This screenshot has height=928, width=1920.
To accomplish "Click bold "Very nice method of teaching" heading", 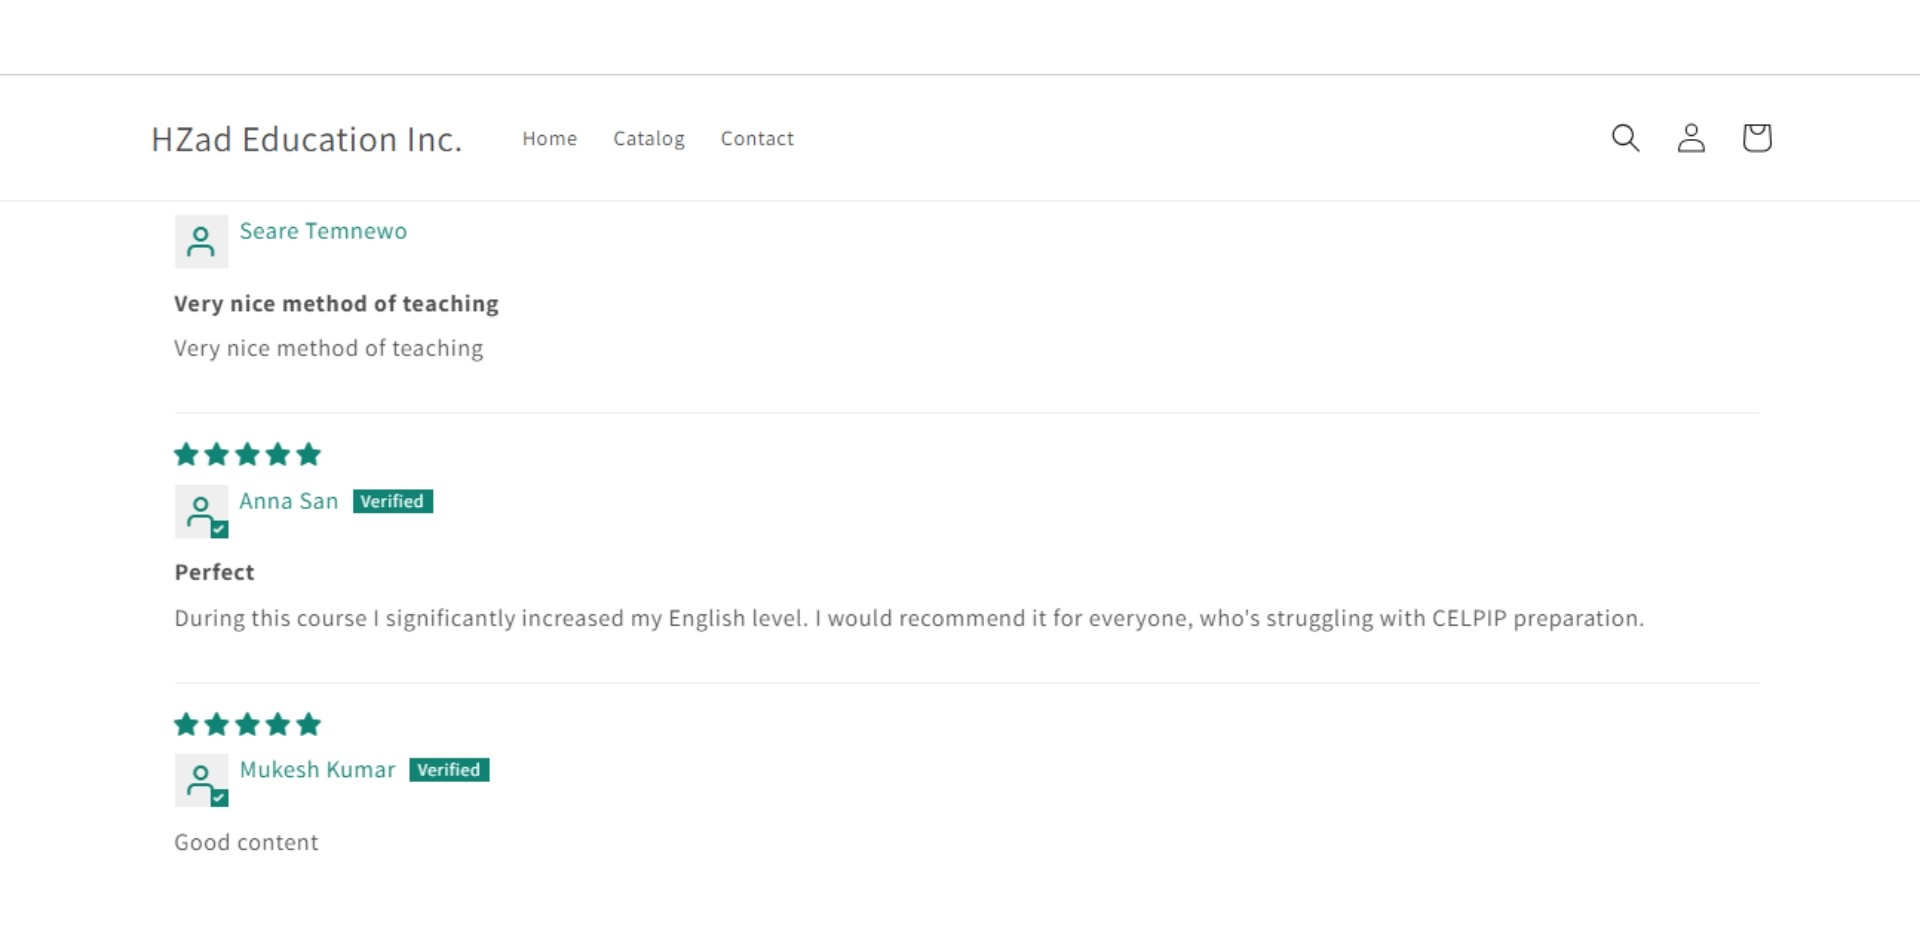I will coord(336,304).
